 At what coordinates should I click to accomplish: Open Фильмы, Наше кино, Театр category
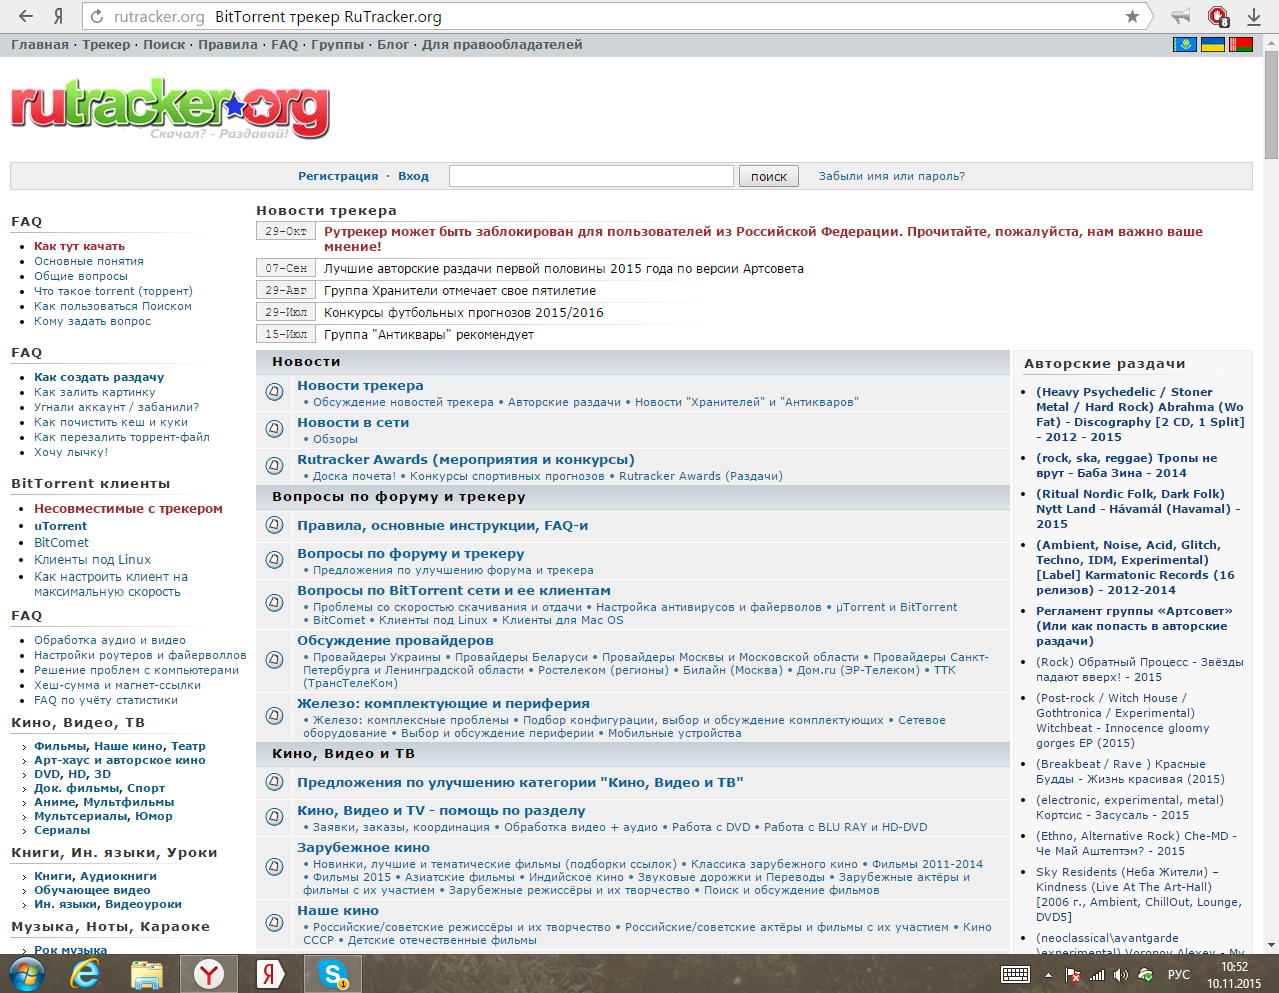pyautogui.click(x=120, y=746)
